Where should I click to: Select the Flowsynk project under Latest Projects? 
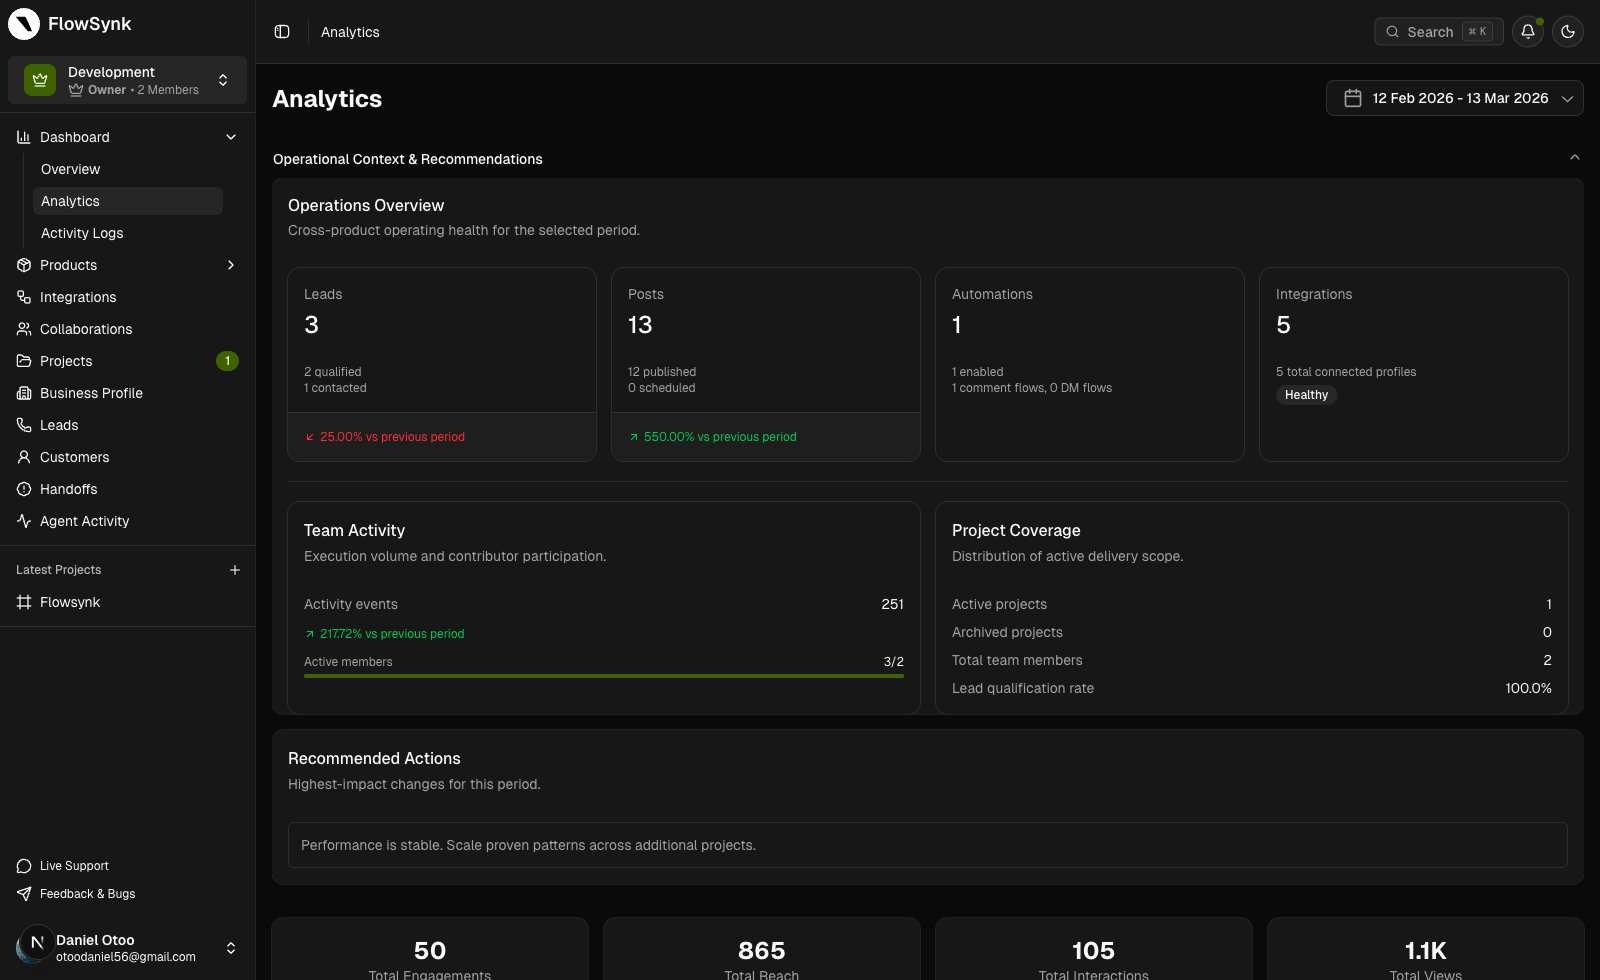click(70, 602)
